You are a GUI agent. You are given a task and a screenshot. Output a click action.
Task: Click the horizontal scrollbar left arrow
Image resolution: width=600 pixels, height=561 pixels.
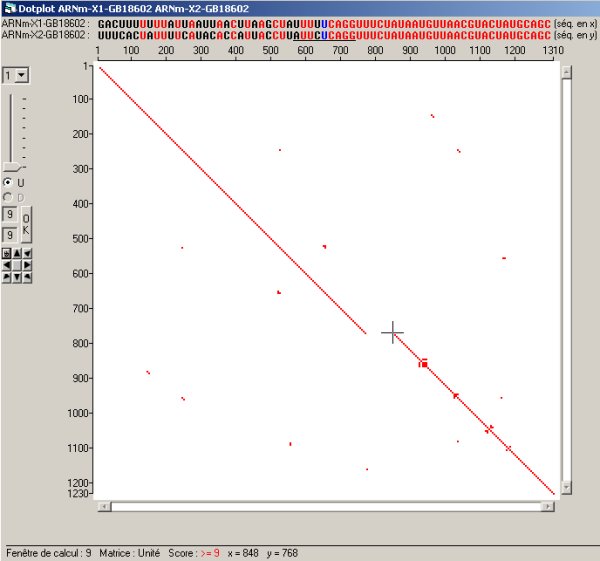tap(103, 506)
